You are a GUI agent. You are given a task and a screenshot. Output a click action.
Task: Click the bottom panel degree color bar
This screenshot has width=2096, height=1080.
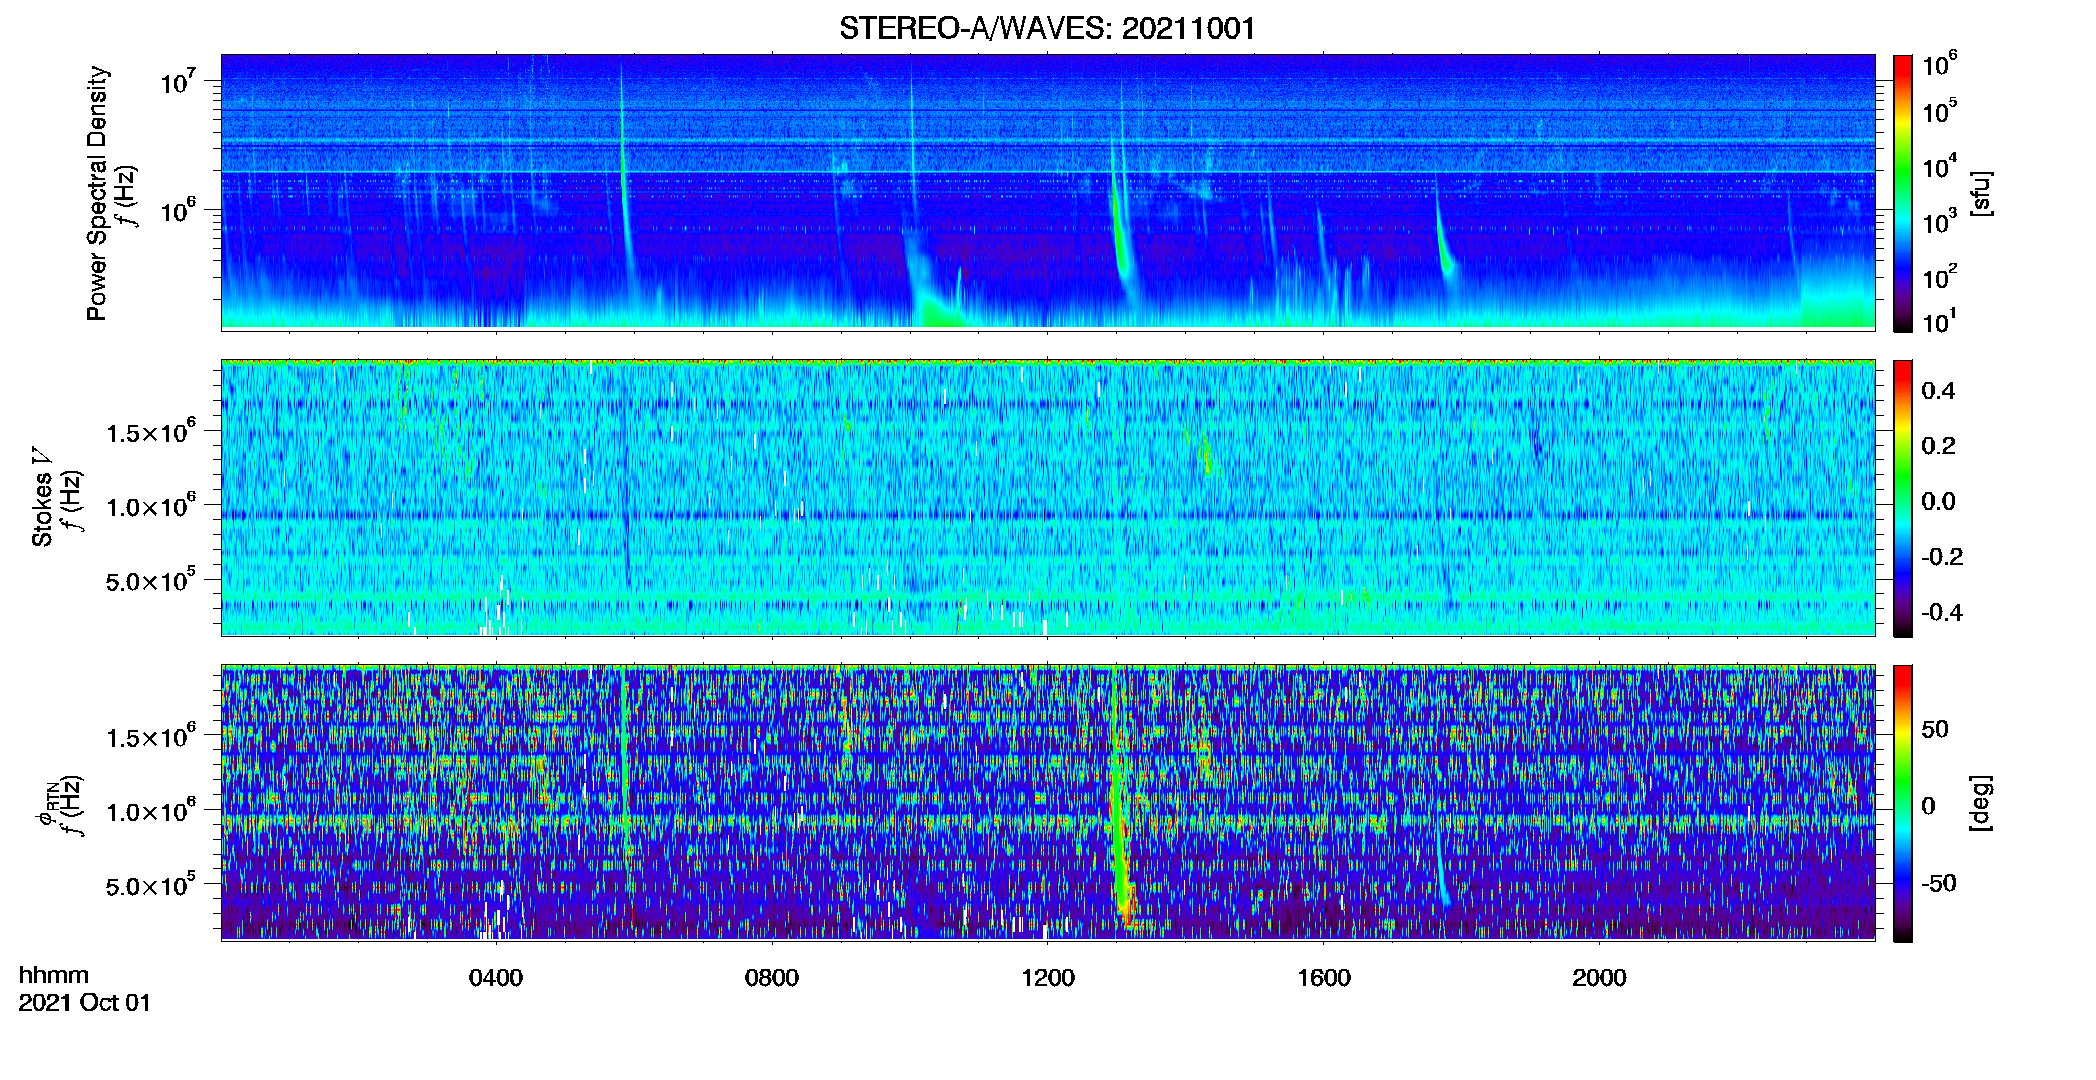(1902, 803)
